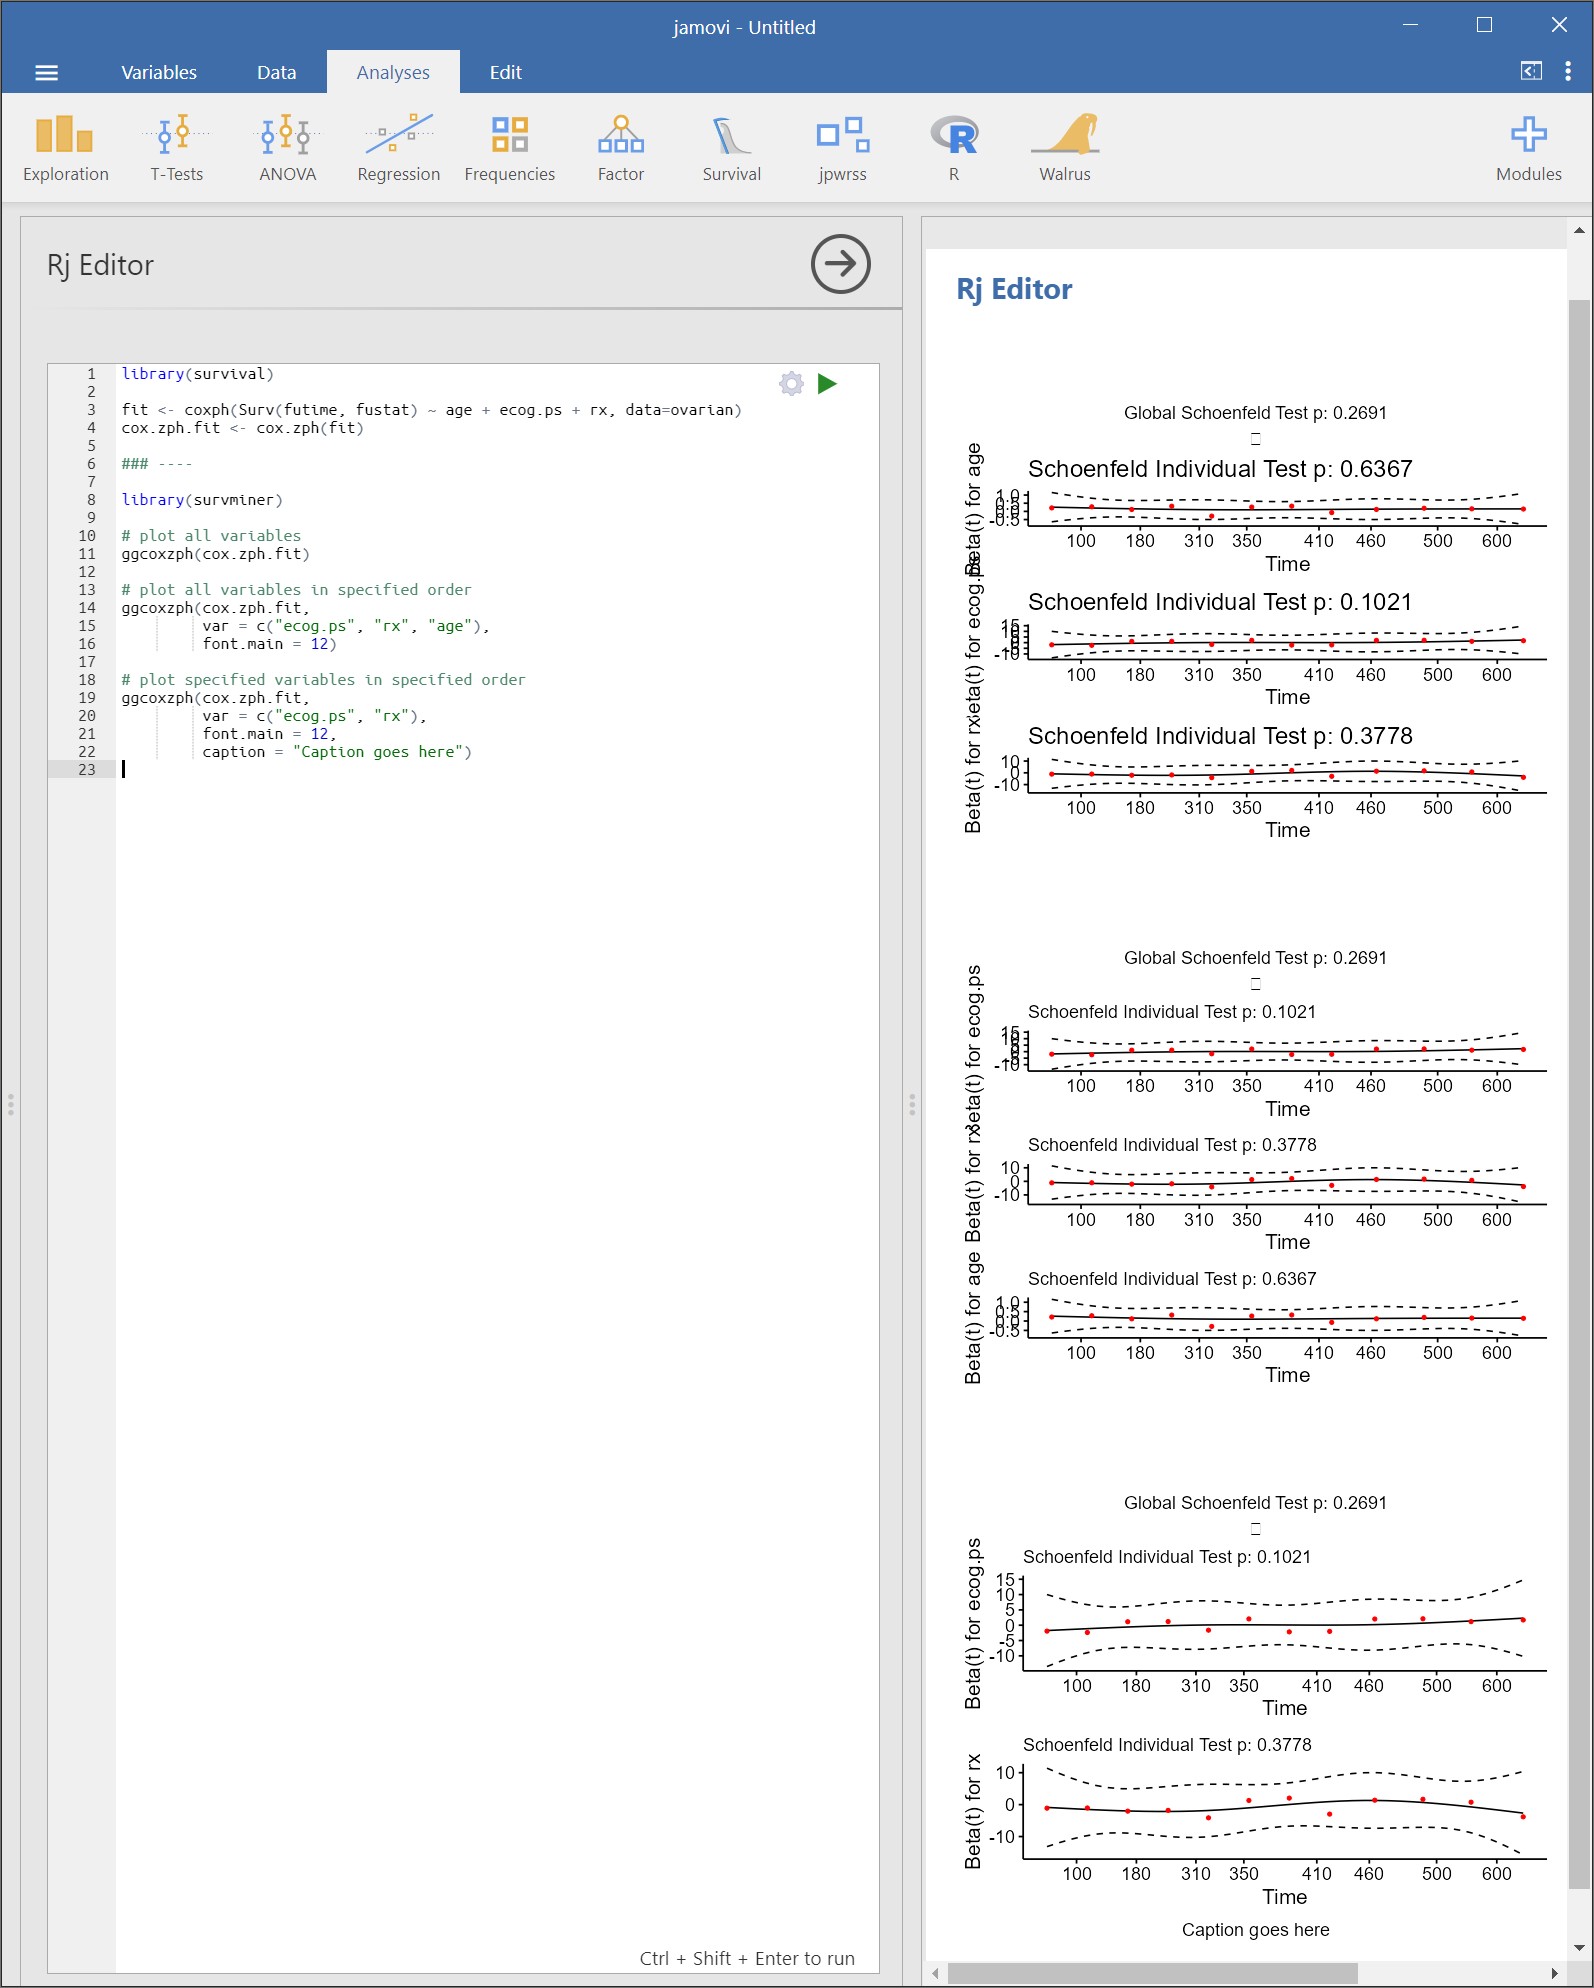This screenshot has height=1988, width=1594.
Task: Open the Regression analyses menu
Action: 398,147
